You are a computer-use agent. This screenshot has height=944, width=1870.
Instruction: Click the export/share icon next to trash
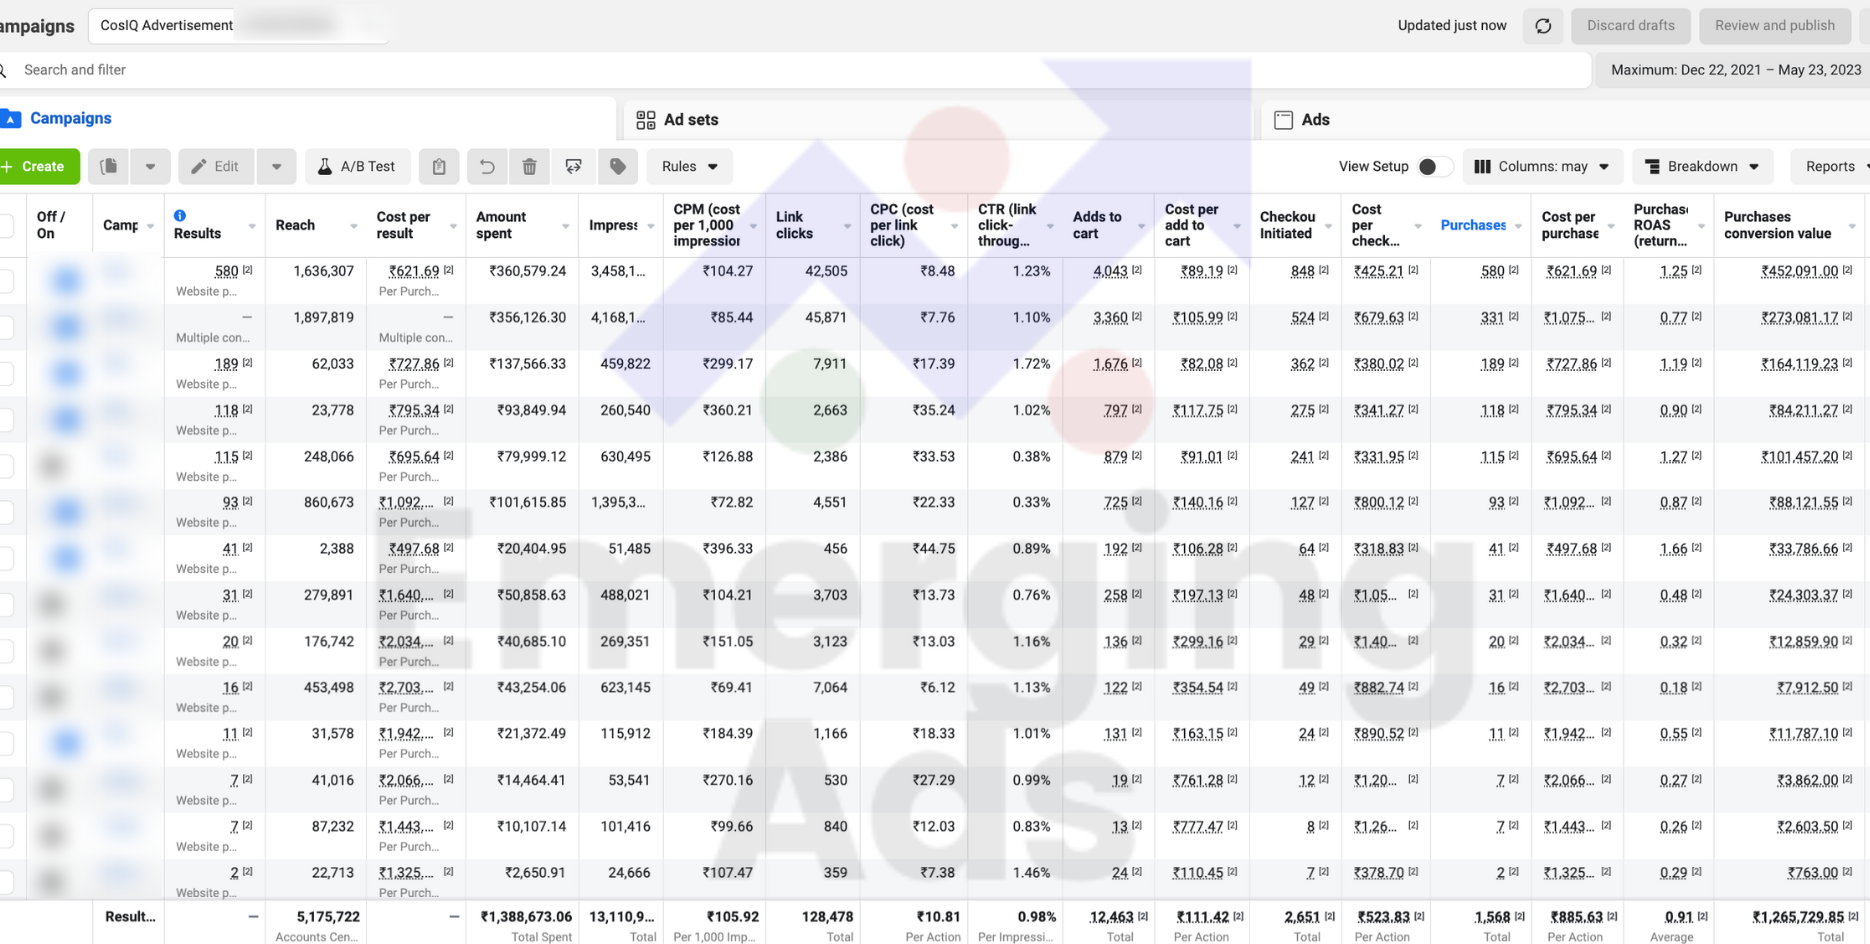pos(573,166)
